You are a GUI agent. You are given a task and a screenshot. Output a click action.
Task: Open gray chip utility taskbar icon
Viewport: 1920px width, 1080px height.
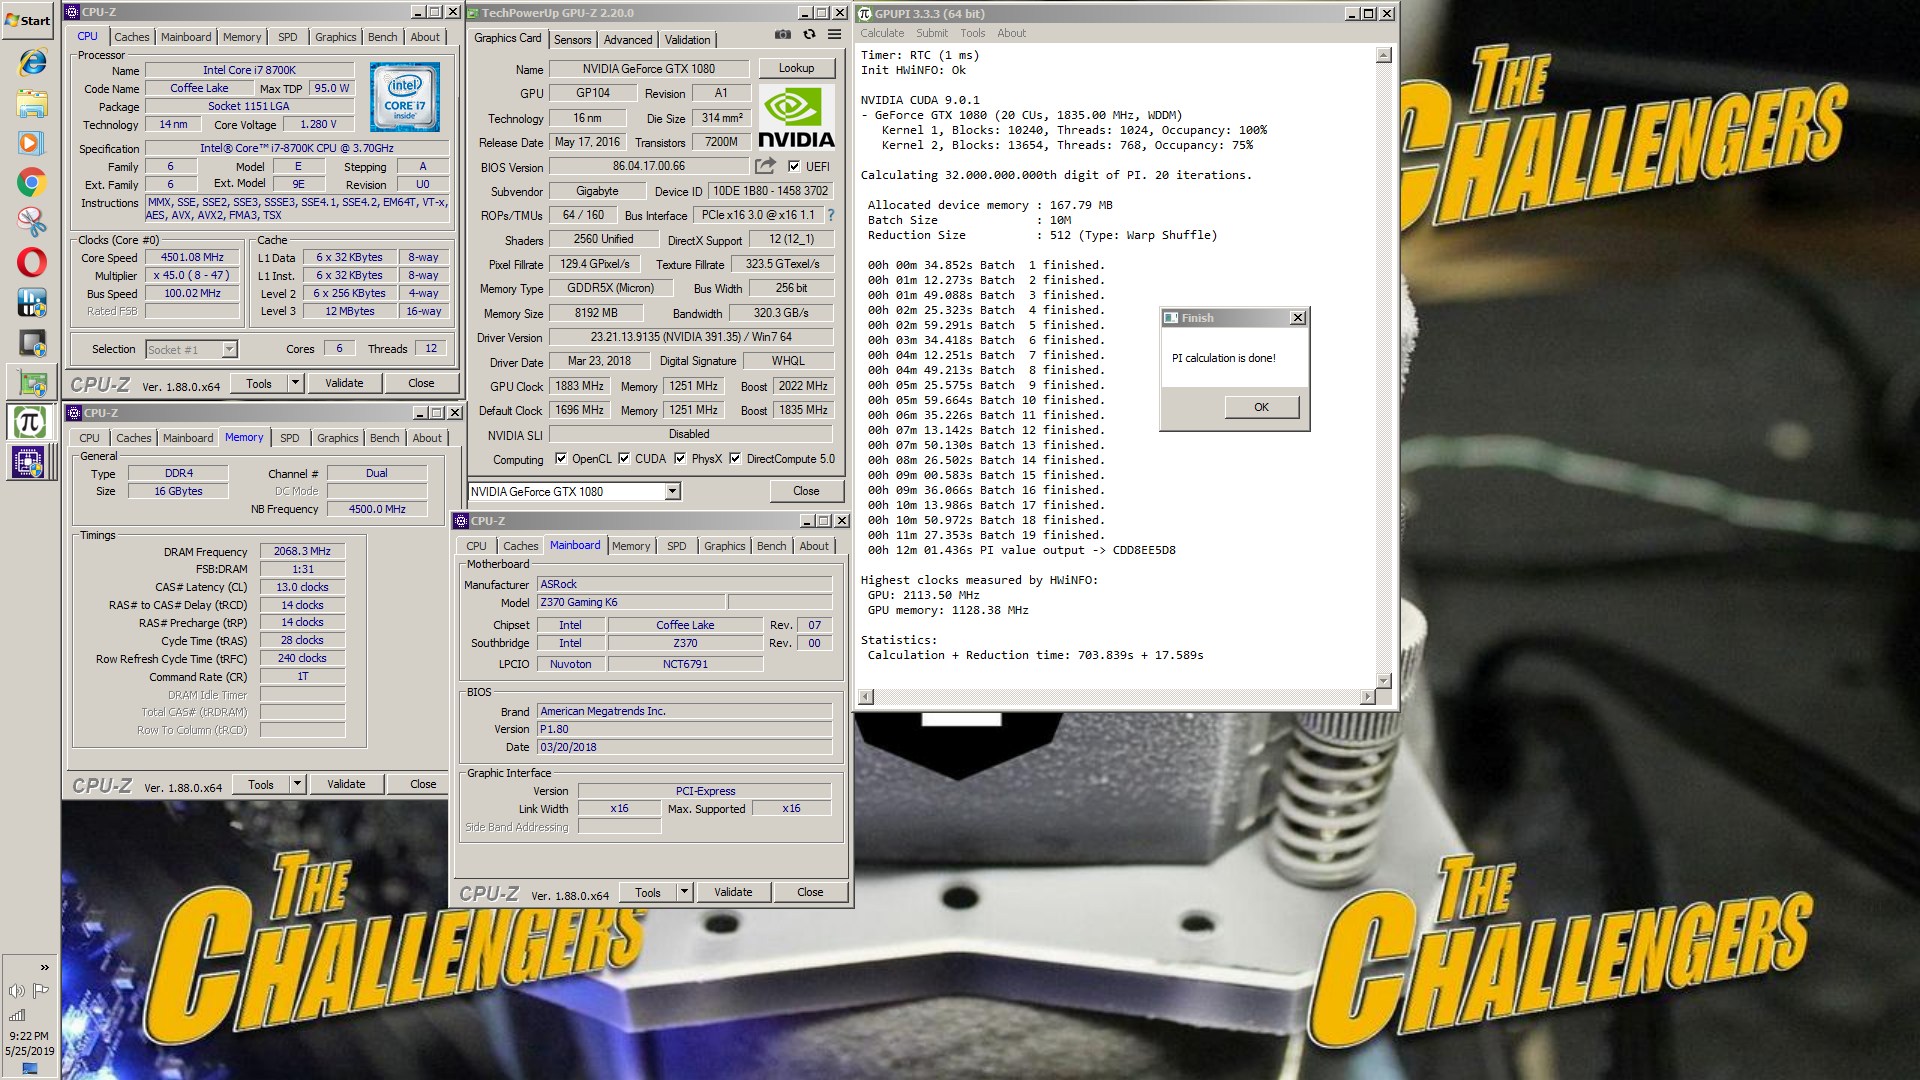[31, 343]
